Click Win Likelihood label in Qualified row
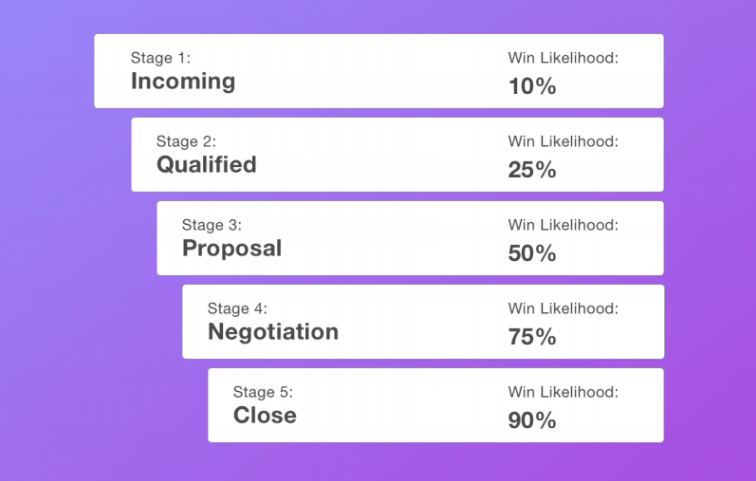Image resolution: width=756 pixels, height=481 pixels. (x=563, y=142)
